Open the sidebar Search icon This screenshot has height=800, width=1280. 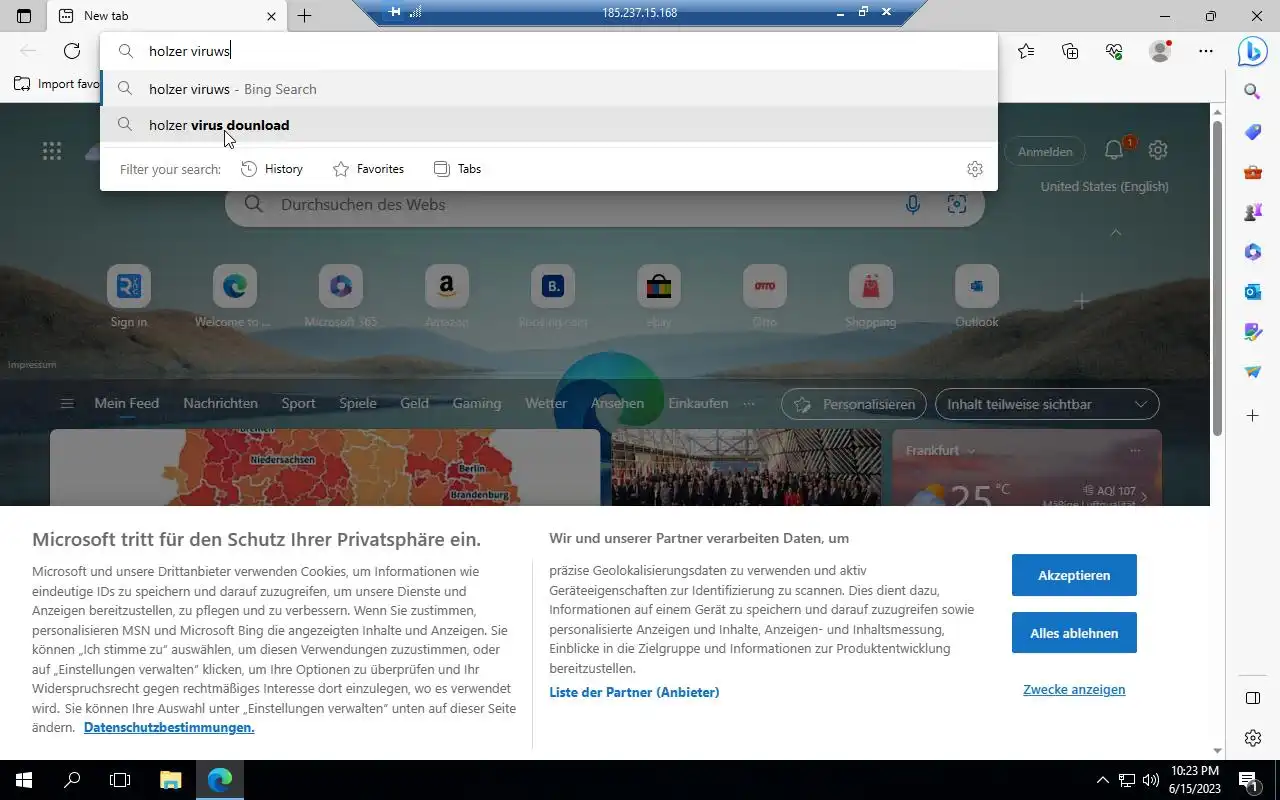(1252, 92)
